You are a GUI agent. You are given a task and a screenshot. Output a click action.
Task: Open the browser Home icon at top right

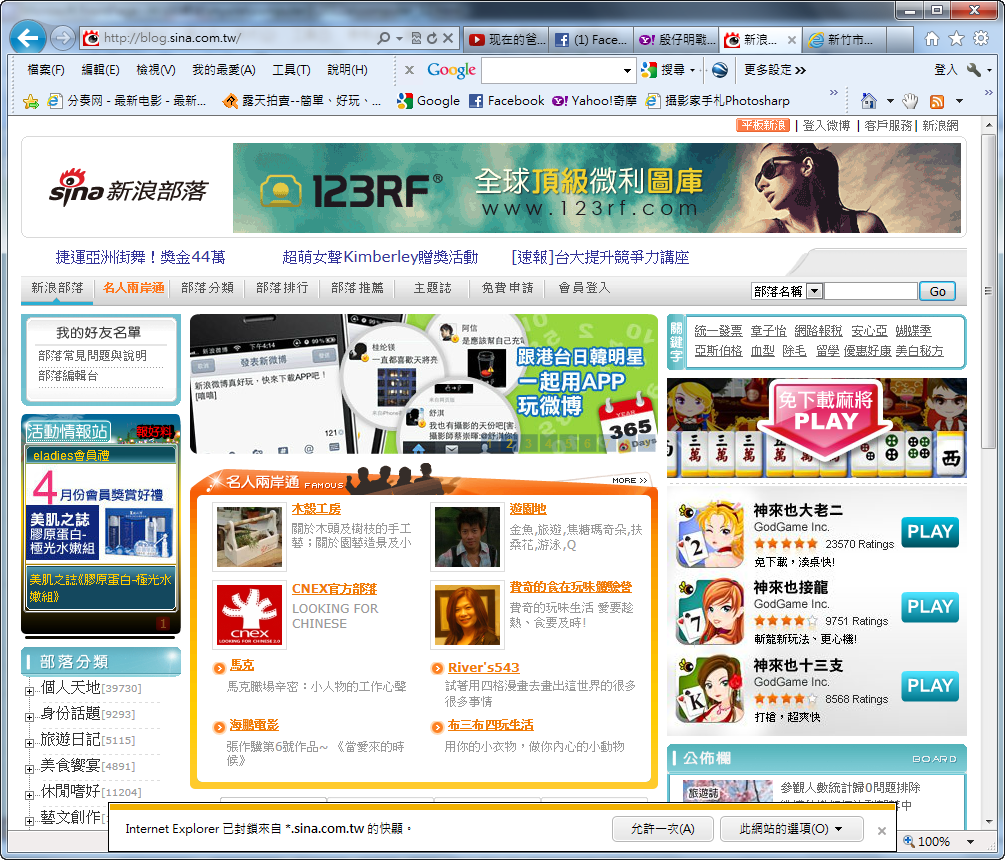click(932, 39)
